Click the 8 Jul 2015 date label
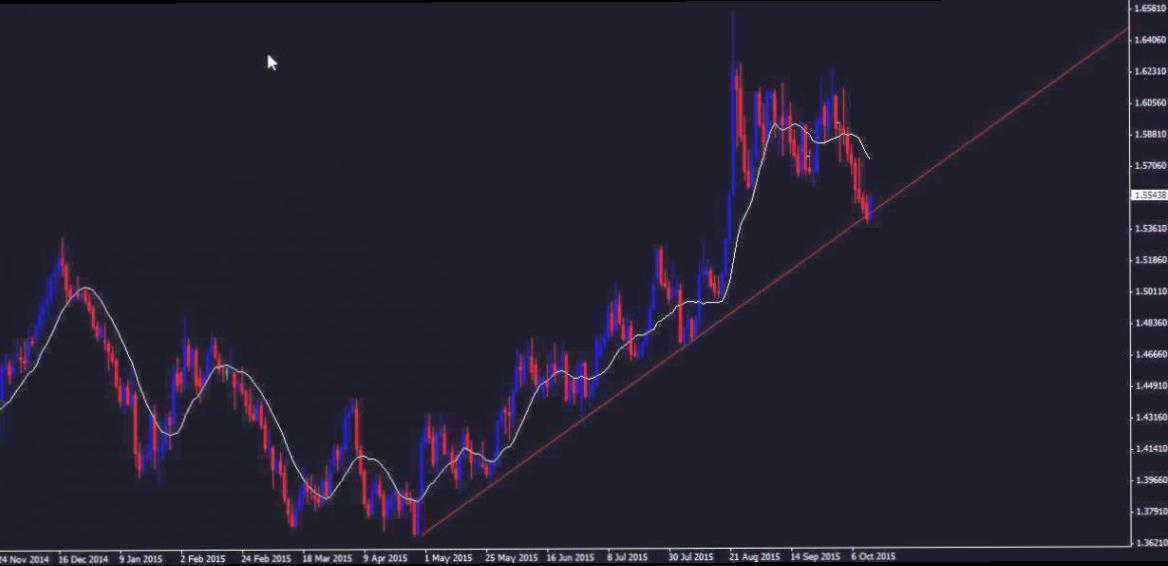The width and height of the screenshot is (1168, 566). [626, 558]
